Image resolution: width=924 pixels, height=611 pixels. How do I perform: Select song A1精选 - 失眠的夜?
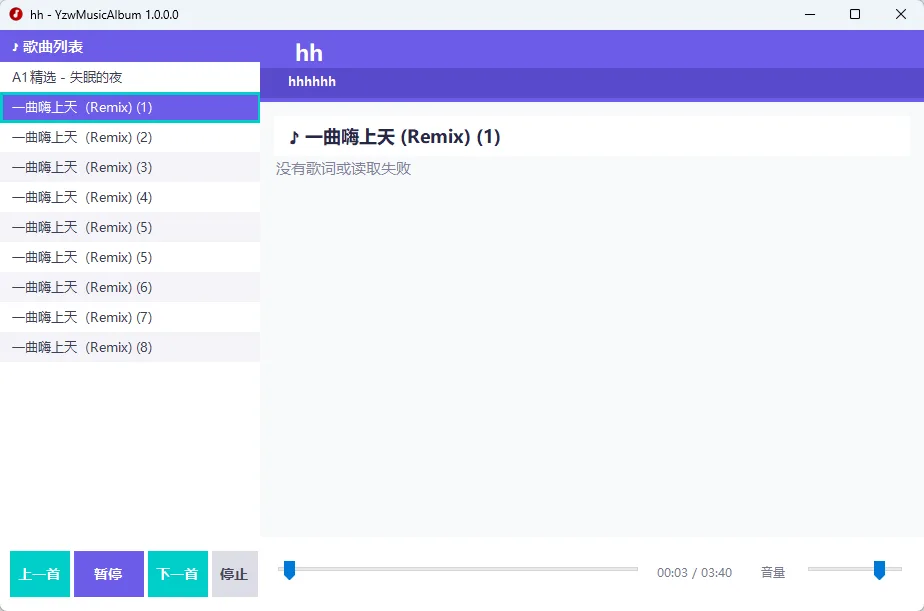[130, 77]
